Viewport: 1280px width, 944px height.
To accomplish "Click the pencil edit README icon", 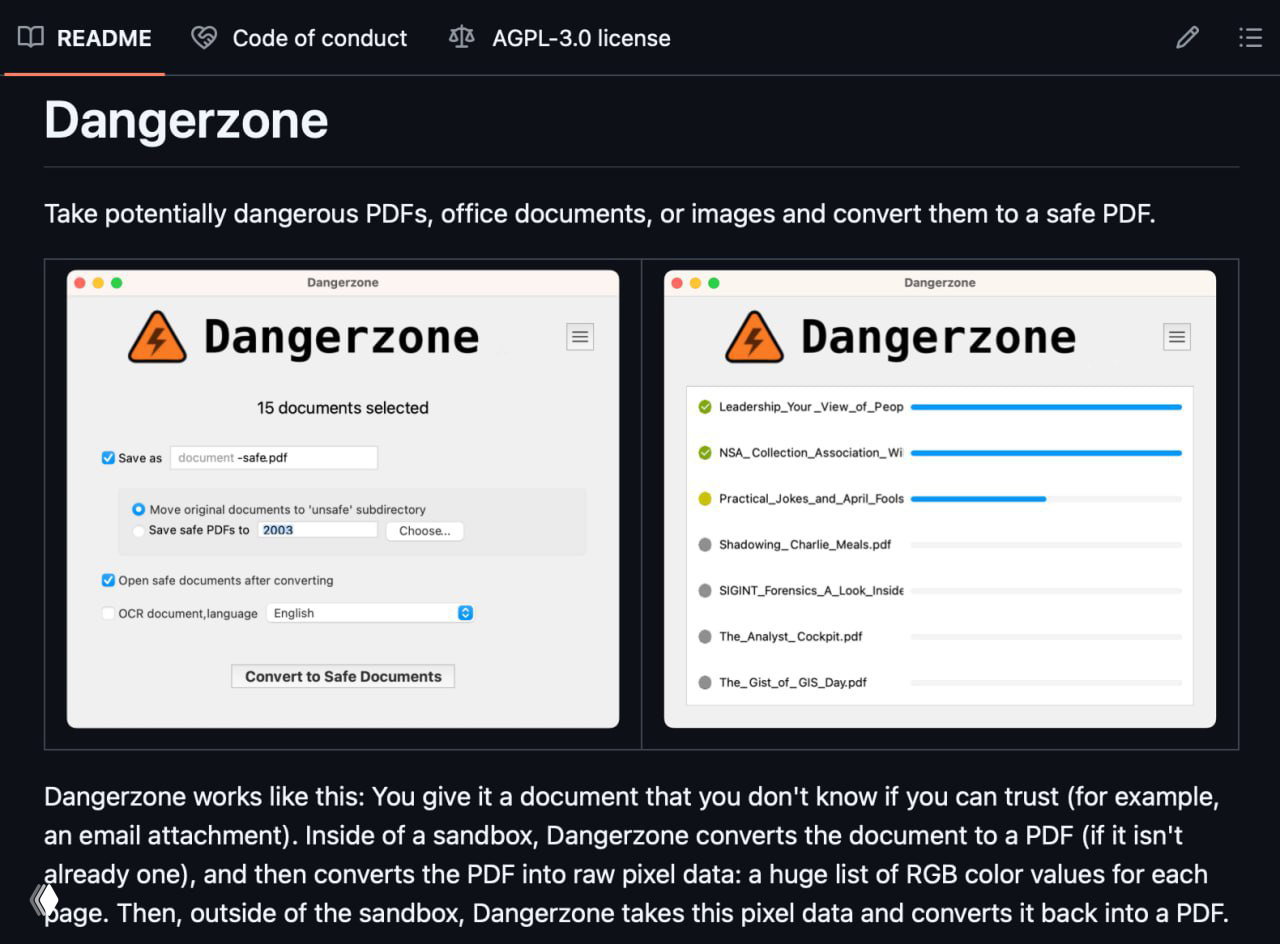I will (x=1187, y=38).
